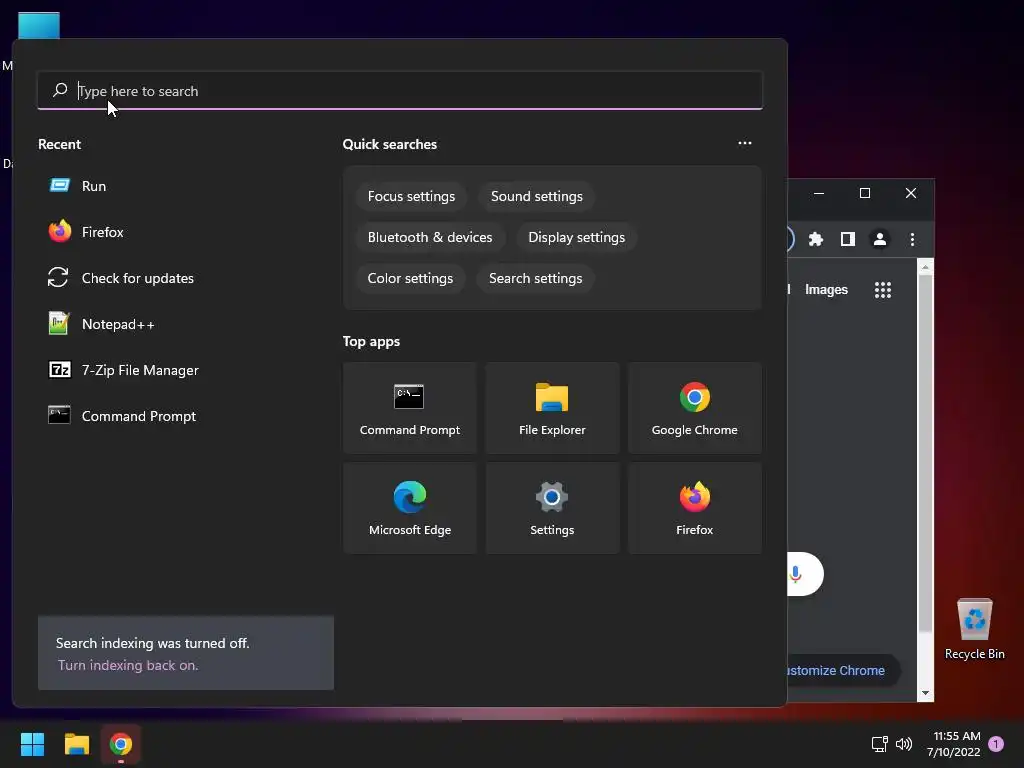Toggle Chrome side panel icon

point(848,239)
